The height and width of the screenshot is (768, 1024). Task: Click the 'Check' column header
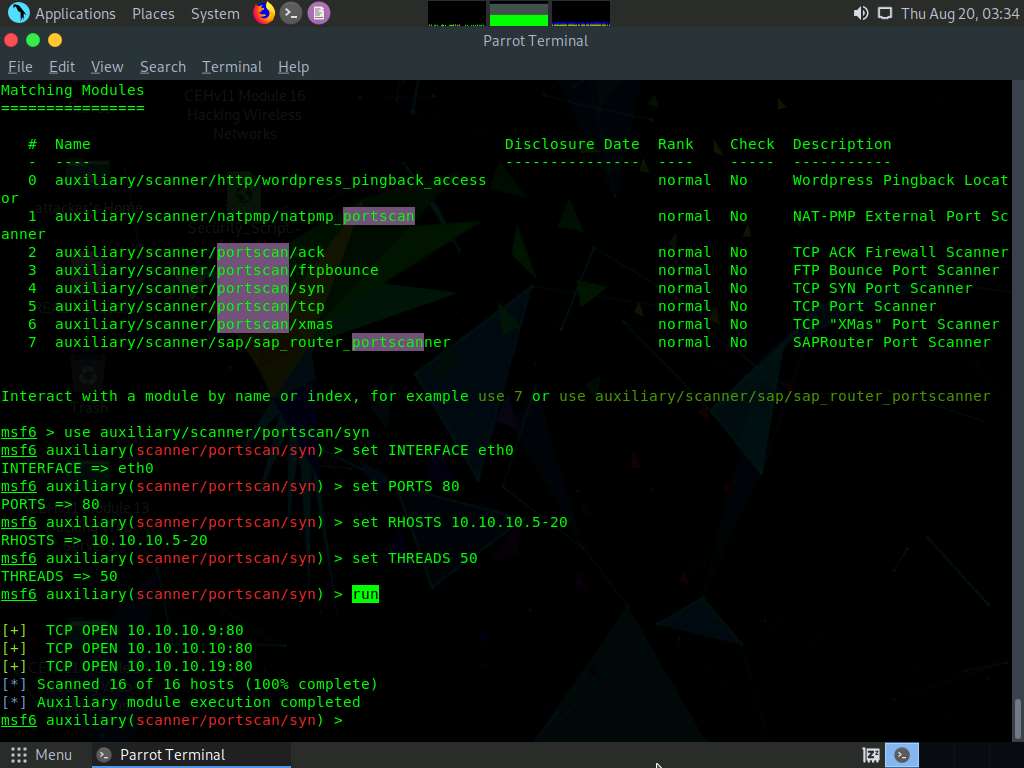click(752, 144)
